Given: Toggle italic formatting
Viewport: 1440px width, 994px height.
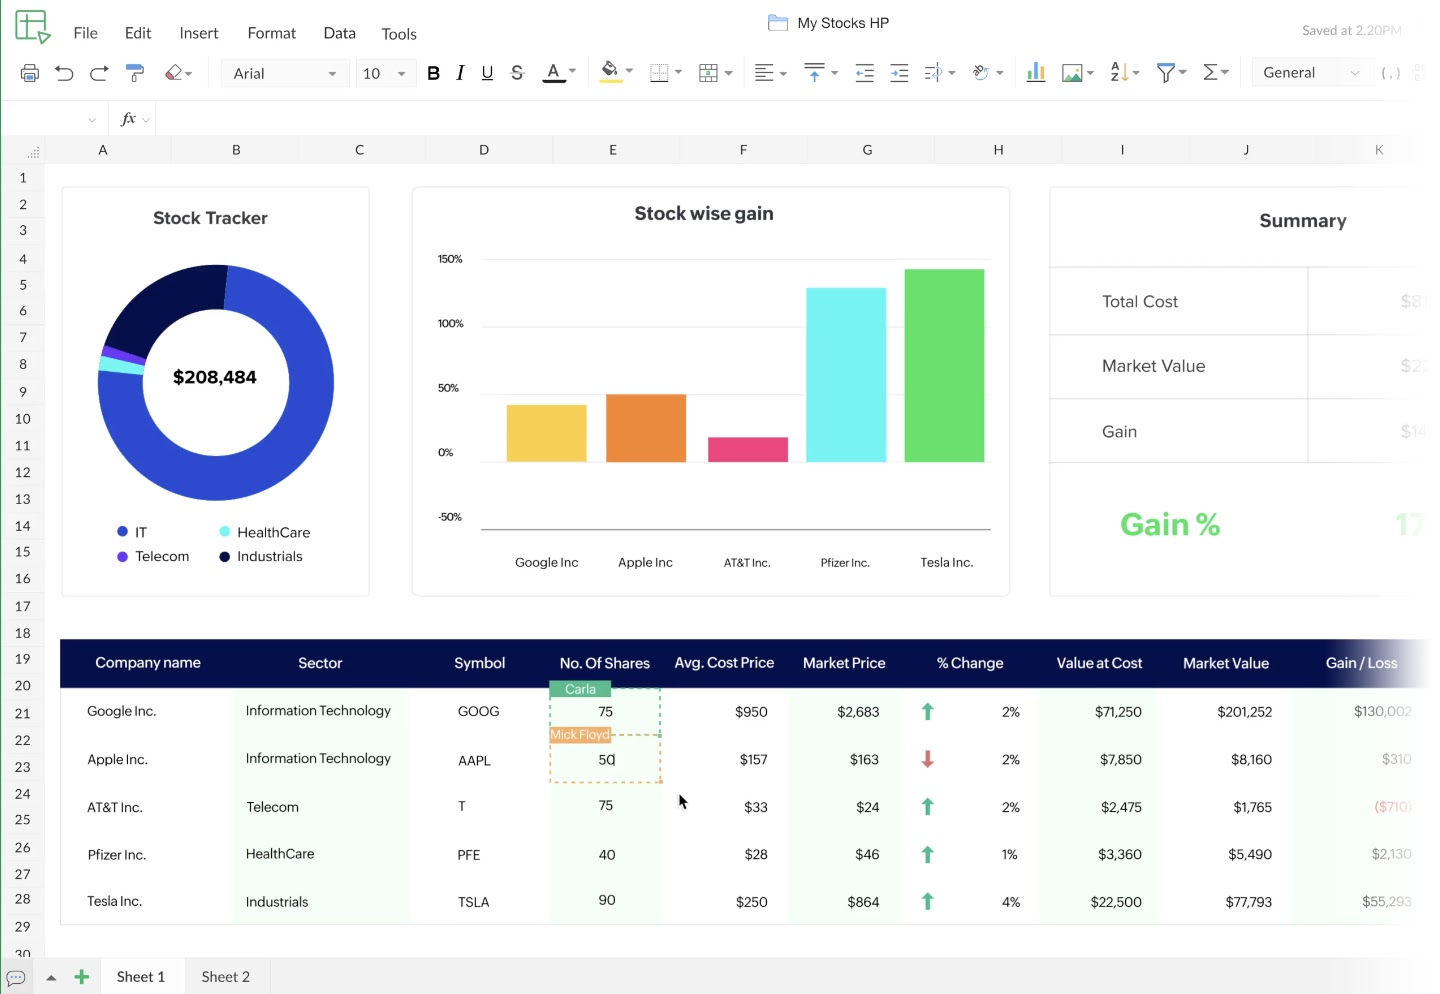Looking at the screenshot, I should pos(460,72).
